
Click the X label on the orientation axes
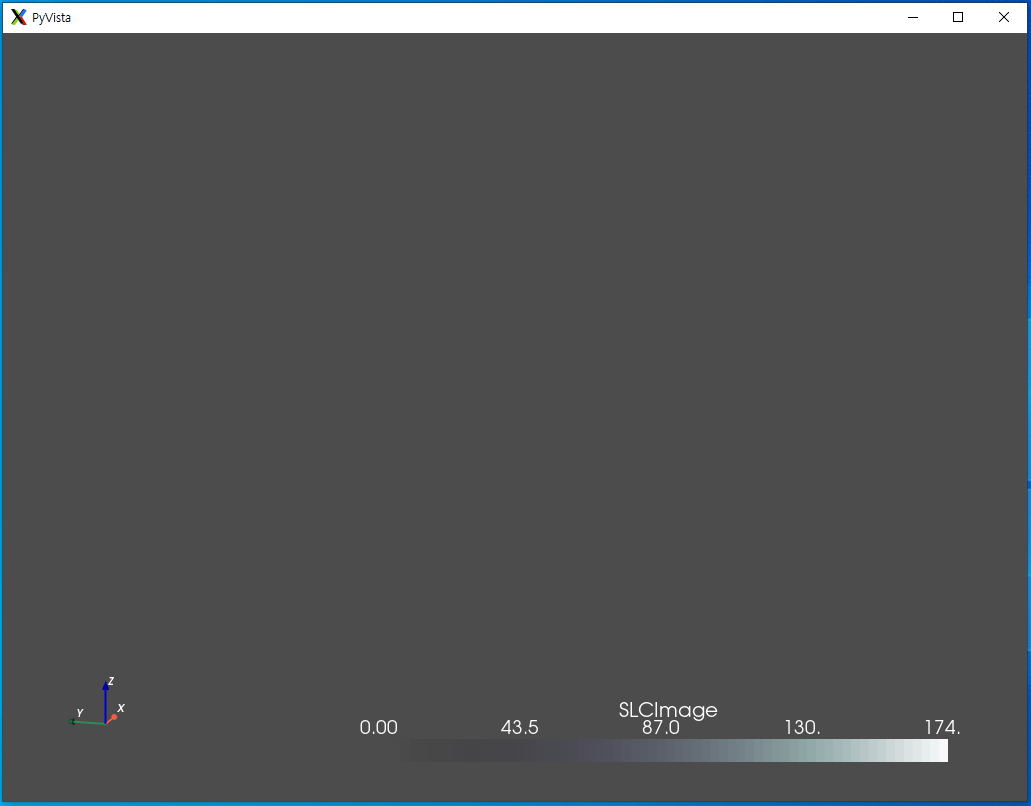coord(120,707)
